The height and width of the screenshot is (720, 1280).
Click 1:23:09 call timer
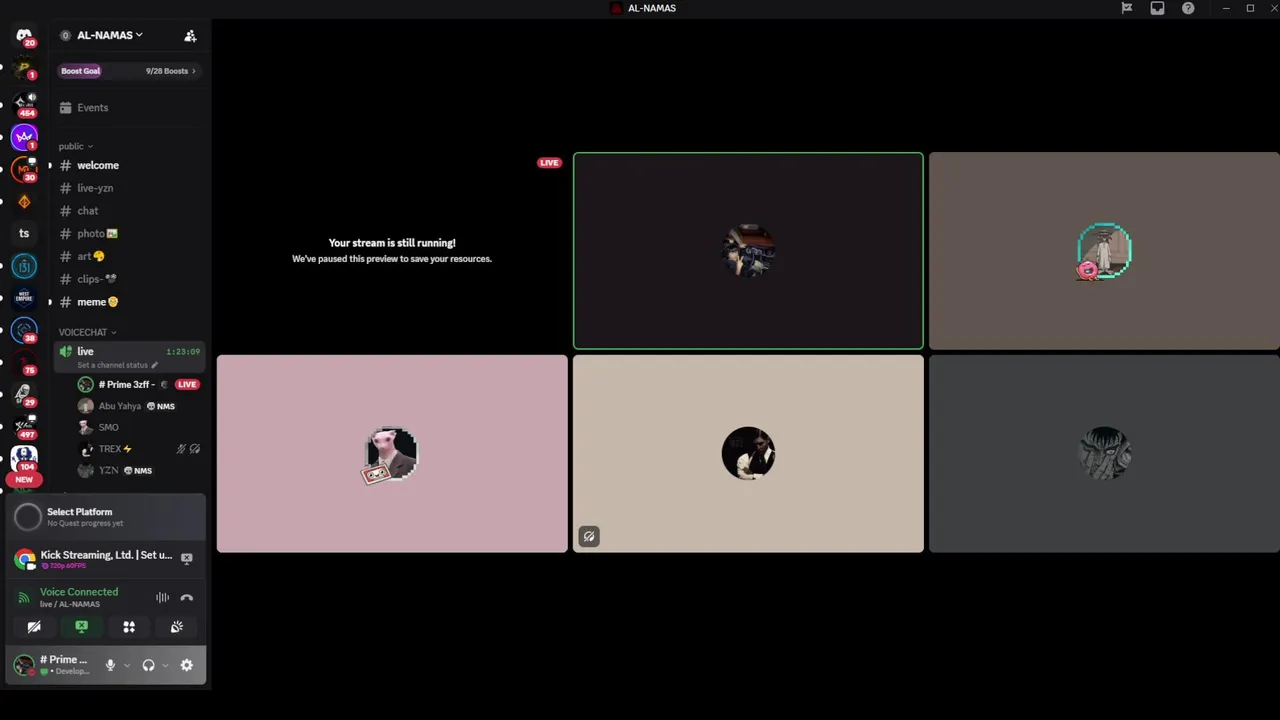(x=183, y=352)
